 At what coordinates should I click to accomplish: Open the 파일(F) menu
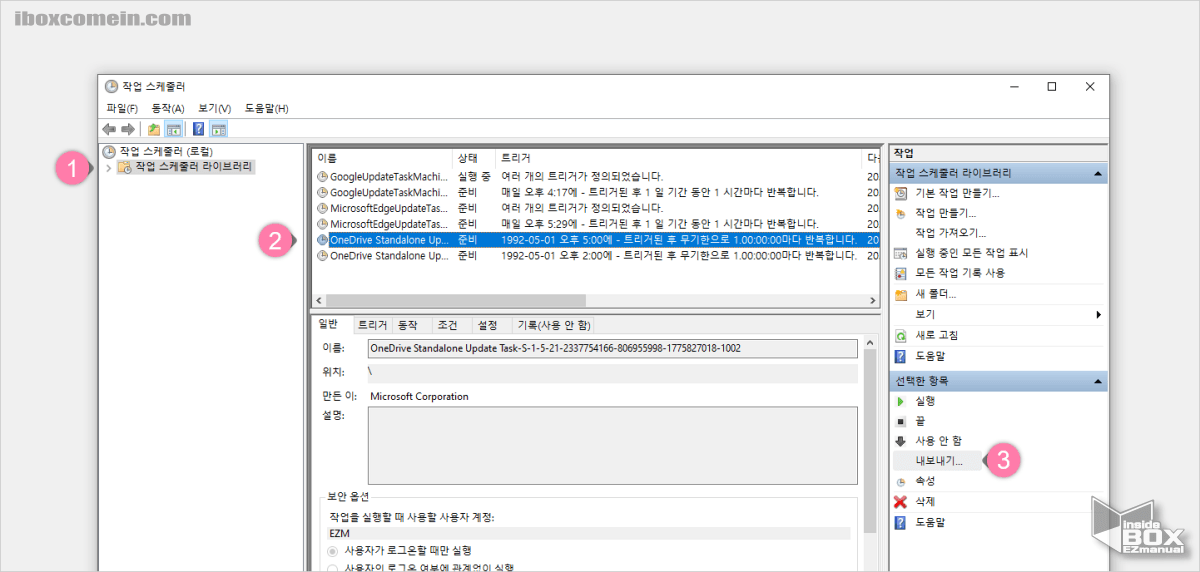[122, 108]
